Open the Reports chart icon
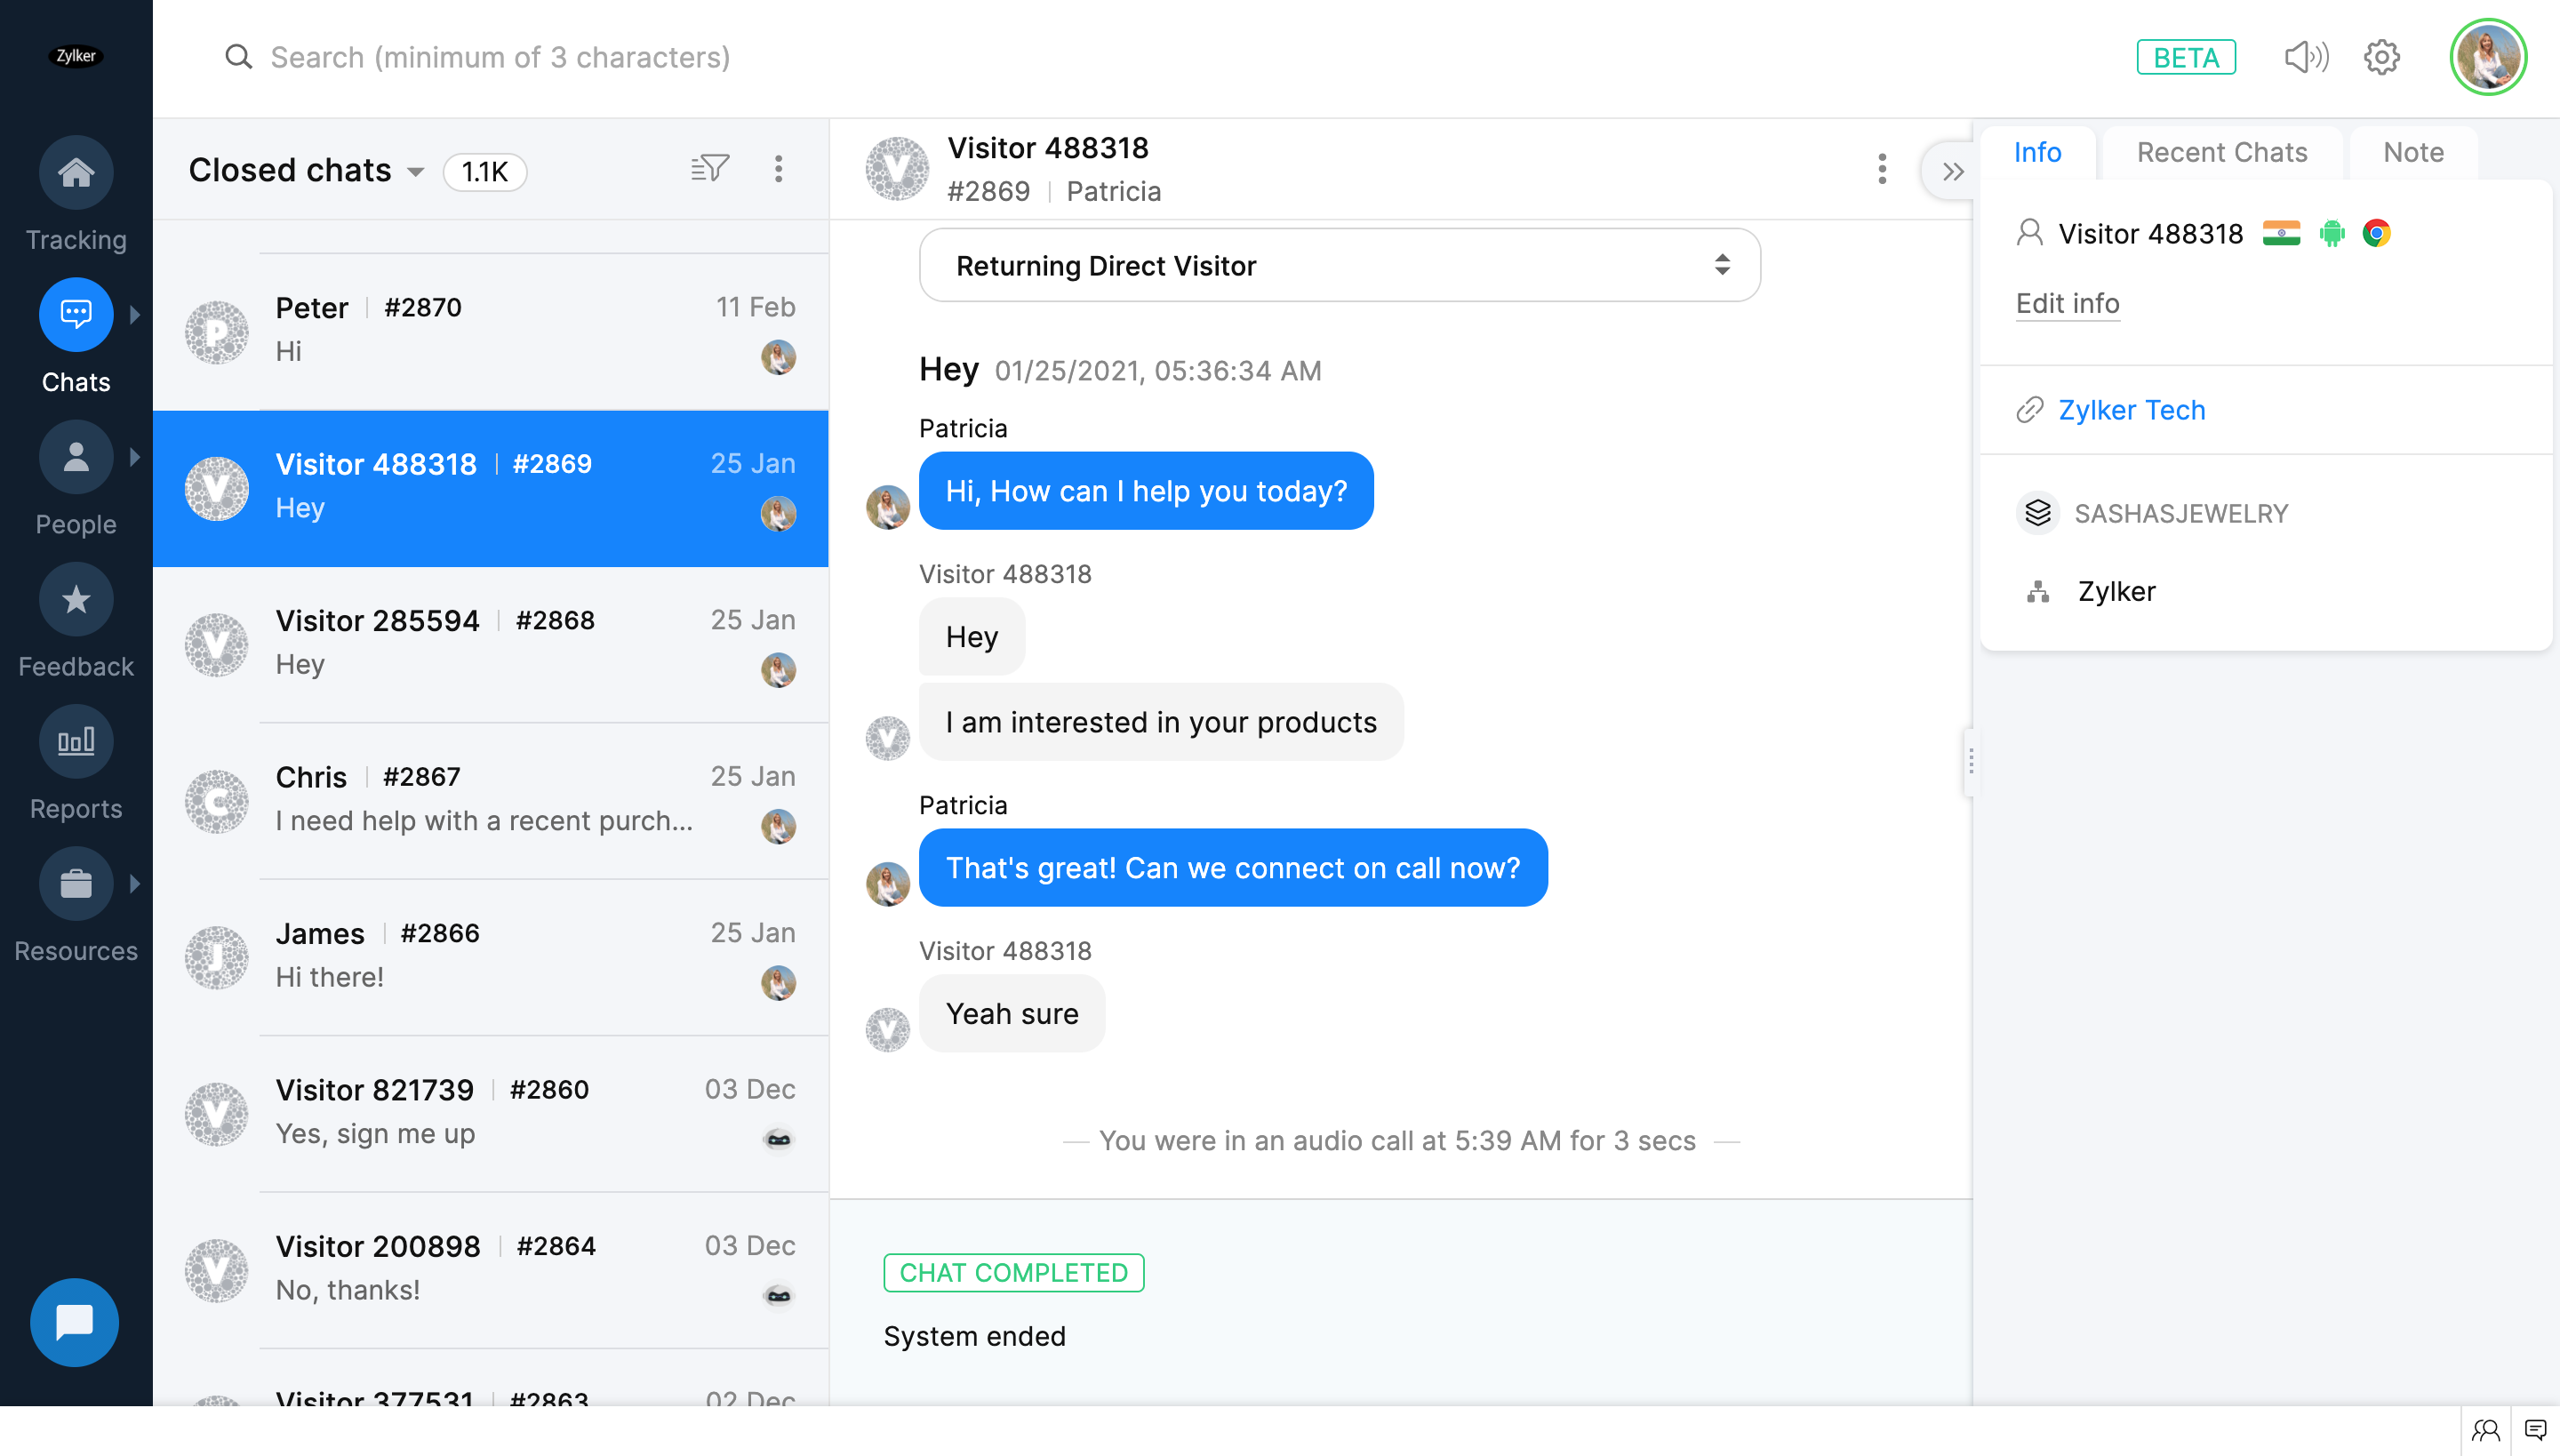Screen dimensions: 2560x1456 pos(76,742)
